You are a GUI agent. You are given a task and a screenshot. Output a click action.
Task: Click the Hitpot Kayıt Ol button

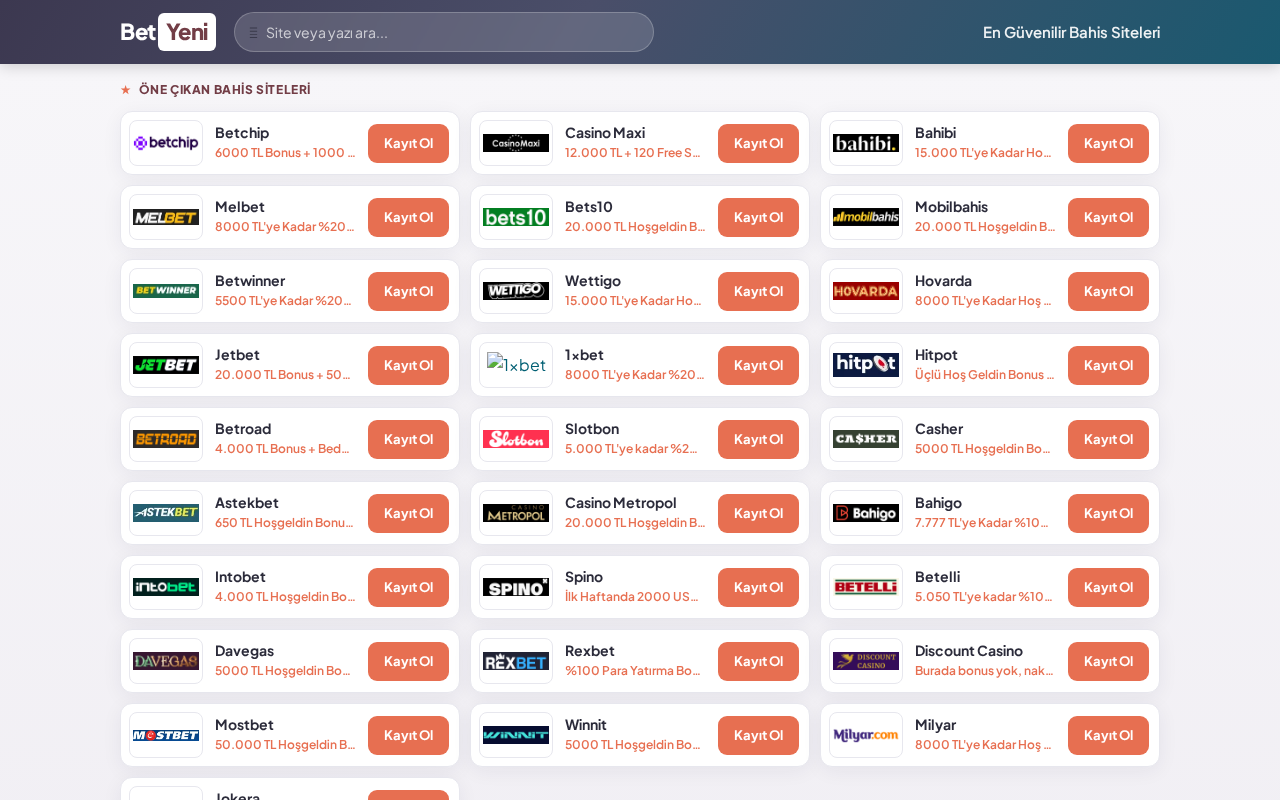1108,365
